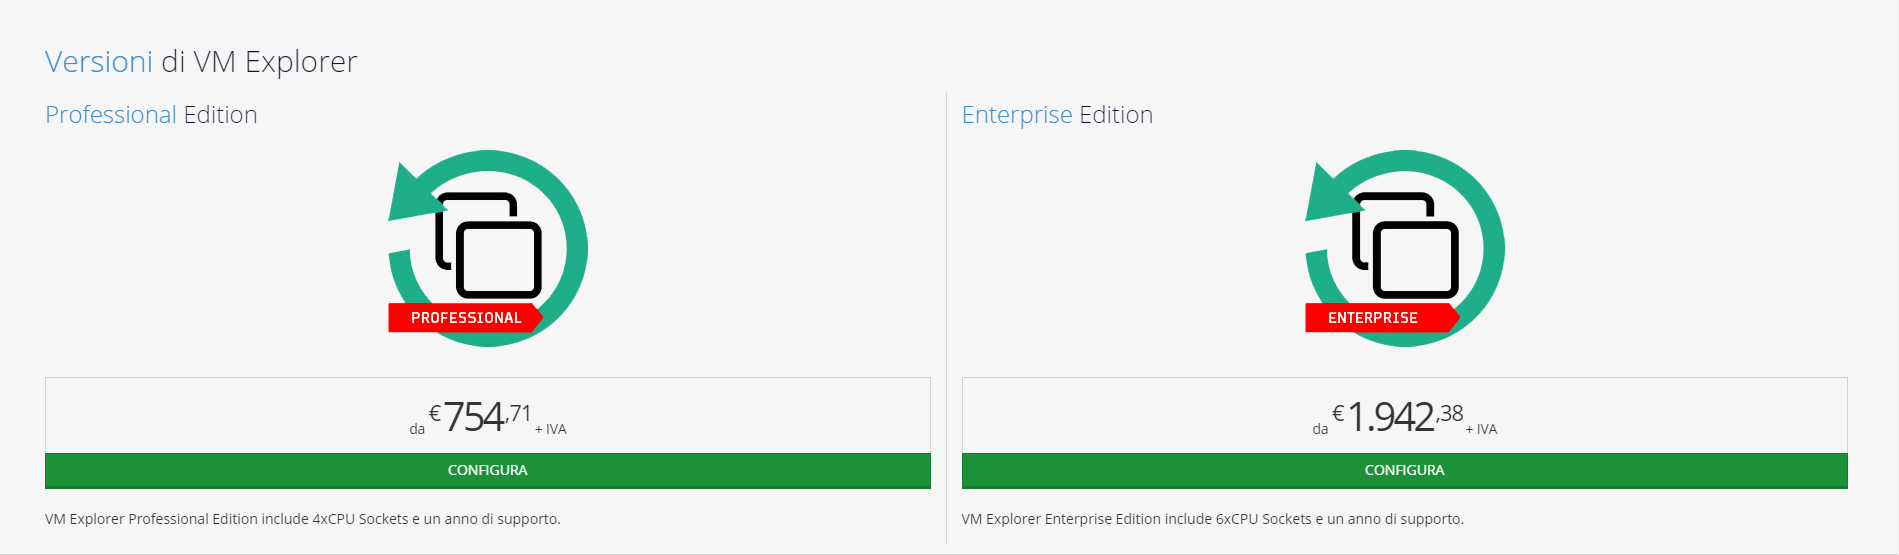The width and height of the screenshot is (1899, 555).
Task: Click "+ IVA" beside the Enterprise price
Action: coord(1481,429)
